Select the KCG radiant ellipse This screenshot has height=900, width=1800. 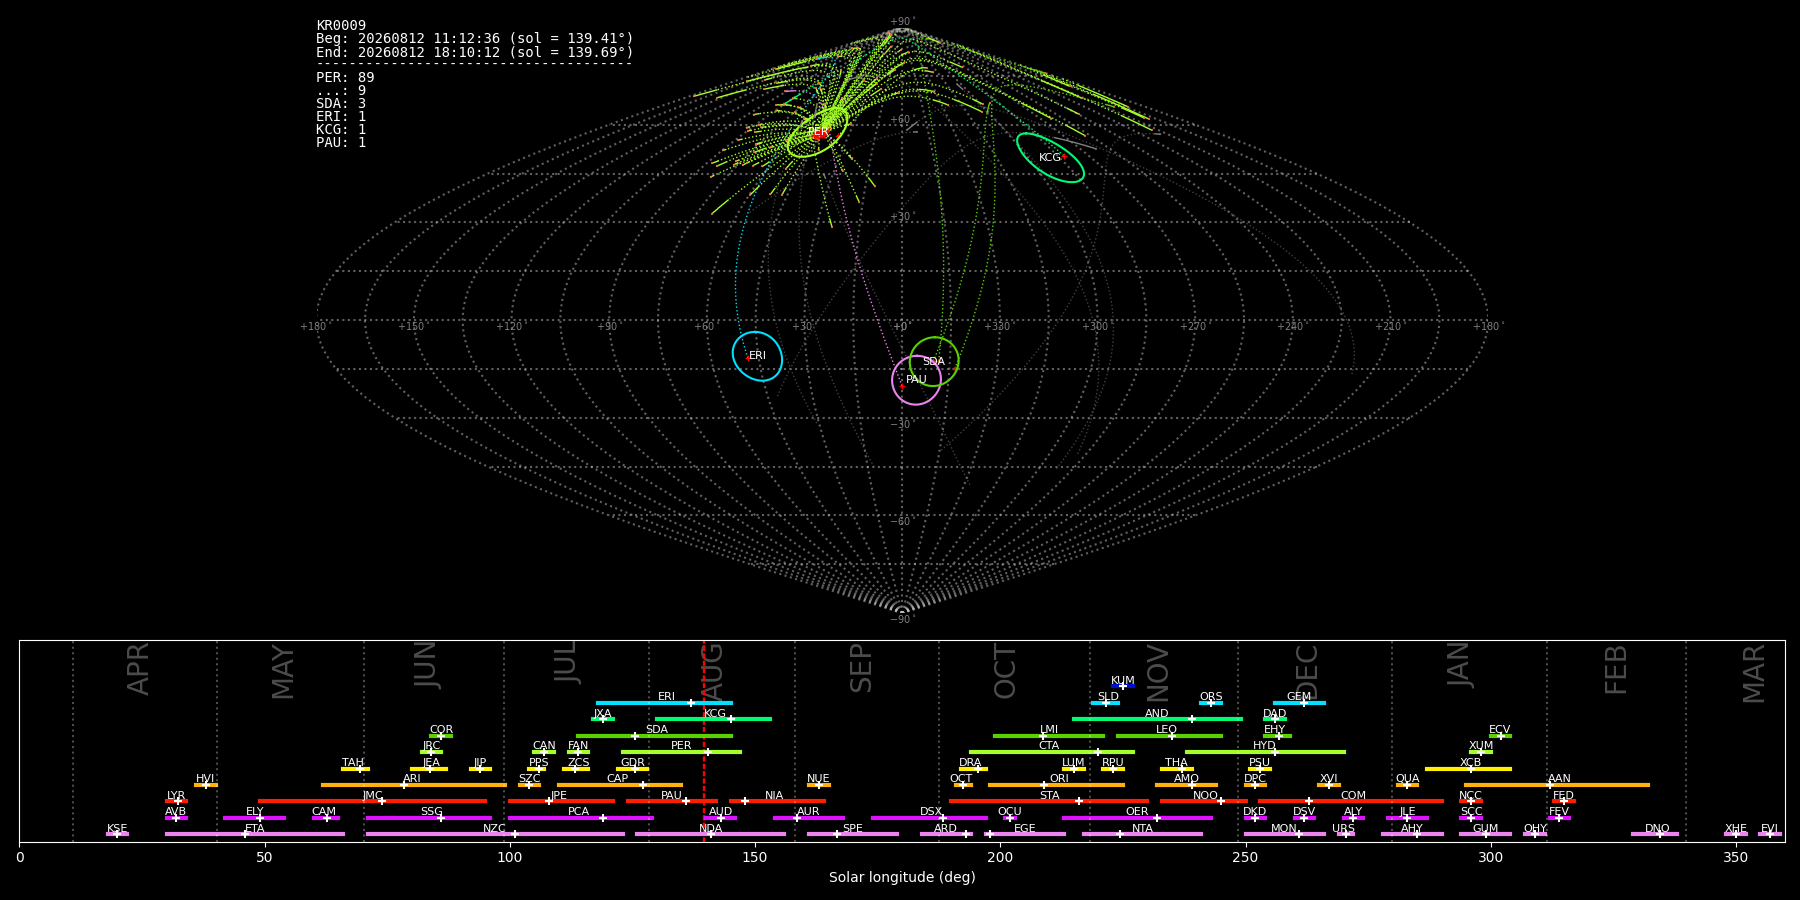pyautogui.click(x=1050, y=157)
